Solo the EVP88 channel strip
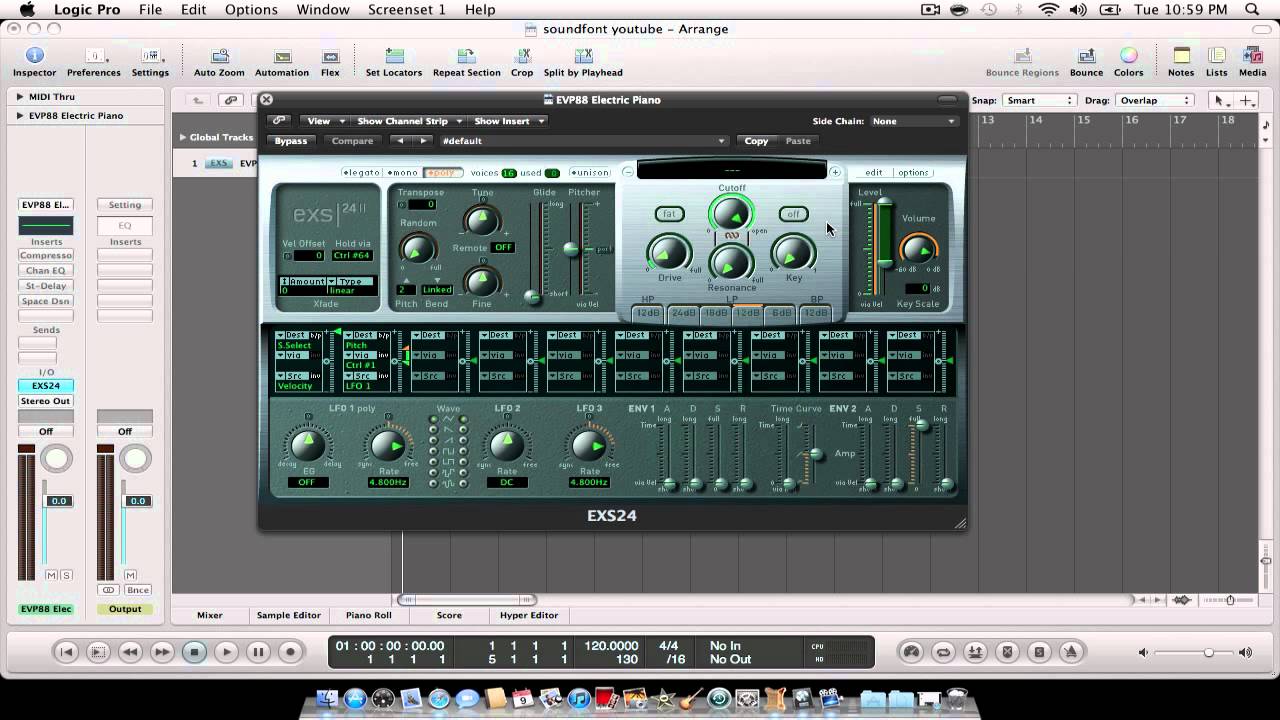The height and width of the screenshot is (720, 1280). [67, 575]
